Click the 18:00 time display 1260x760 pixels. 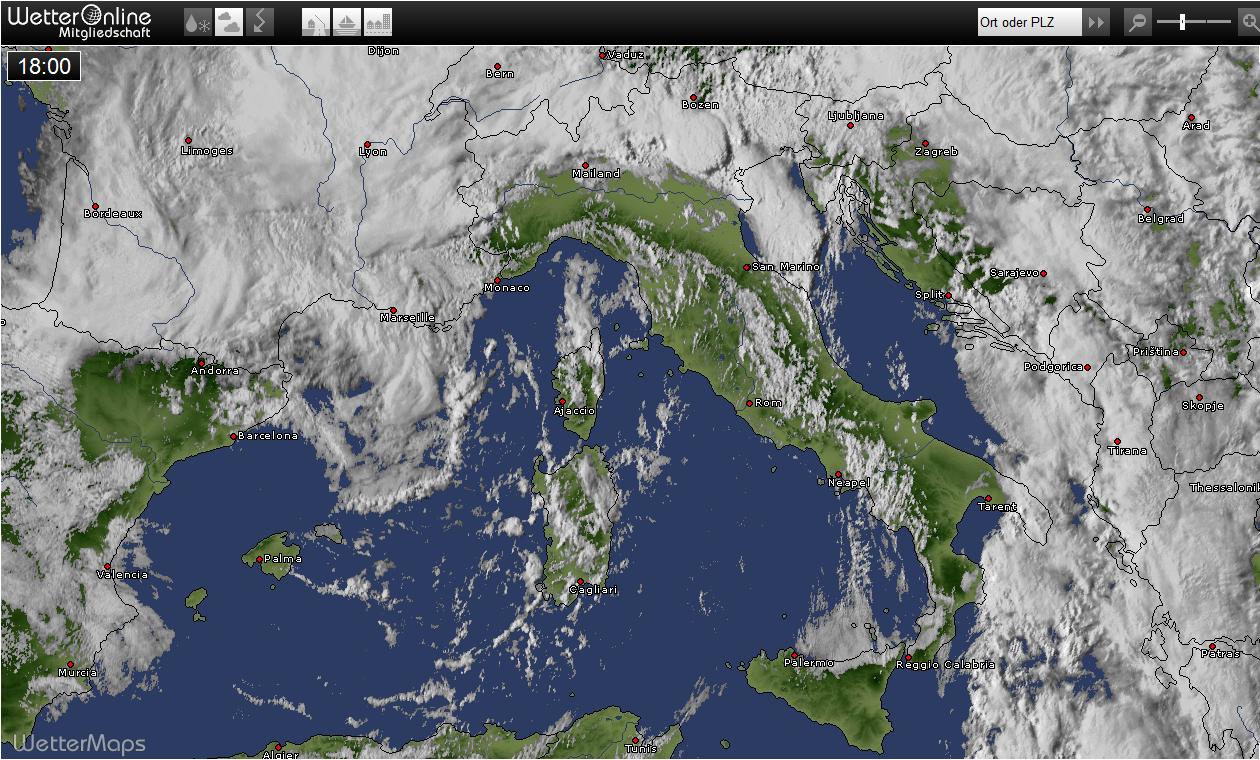45,67
